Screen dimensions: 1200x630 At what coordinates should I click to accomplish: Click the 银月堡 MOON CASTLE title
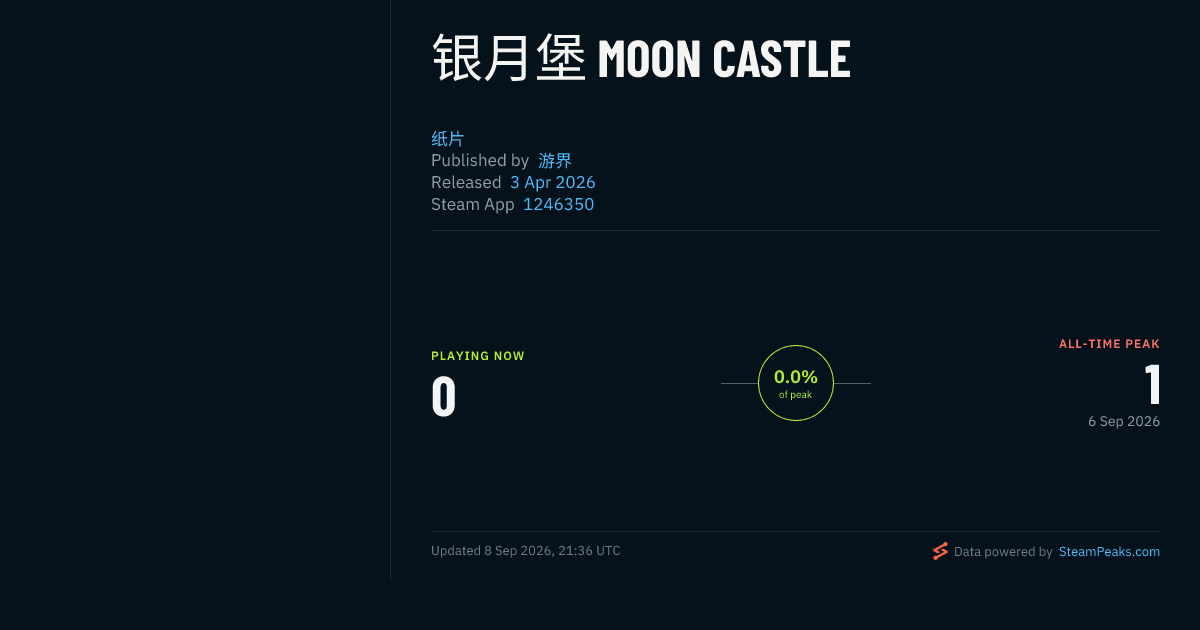[641, 59]
